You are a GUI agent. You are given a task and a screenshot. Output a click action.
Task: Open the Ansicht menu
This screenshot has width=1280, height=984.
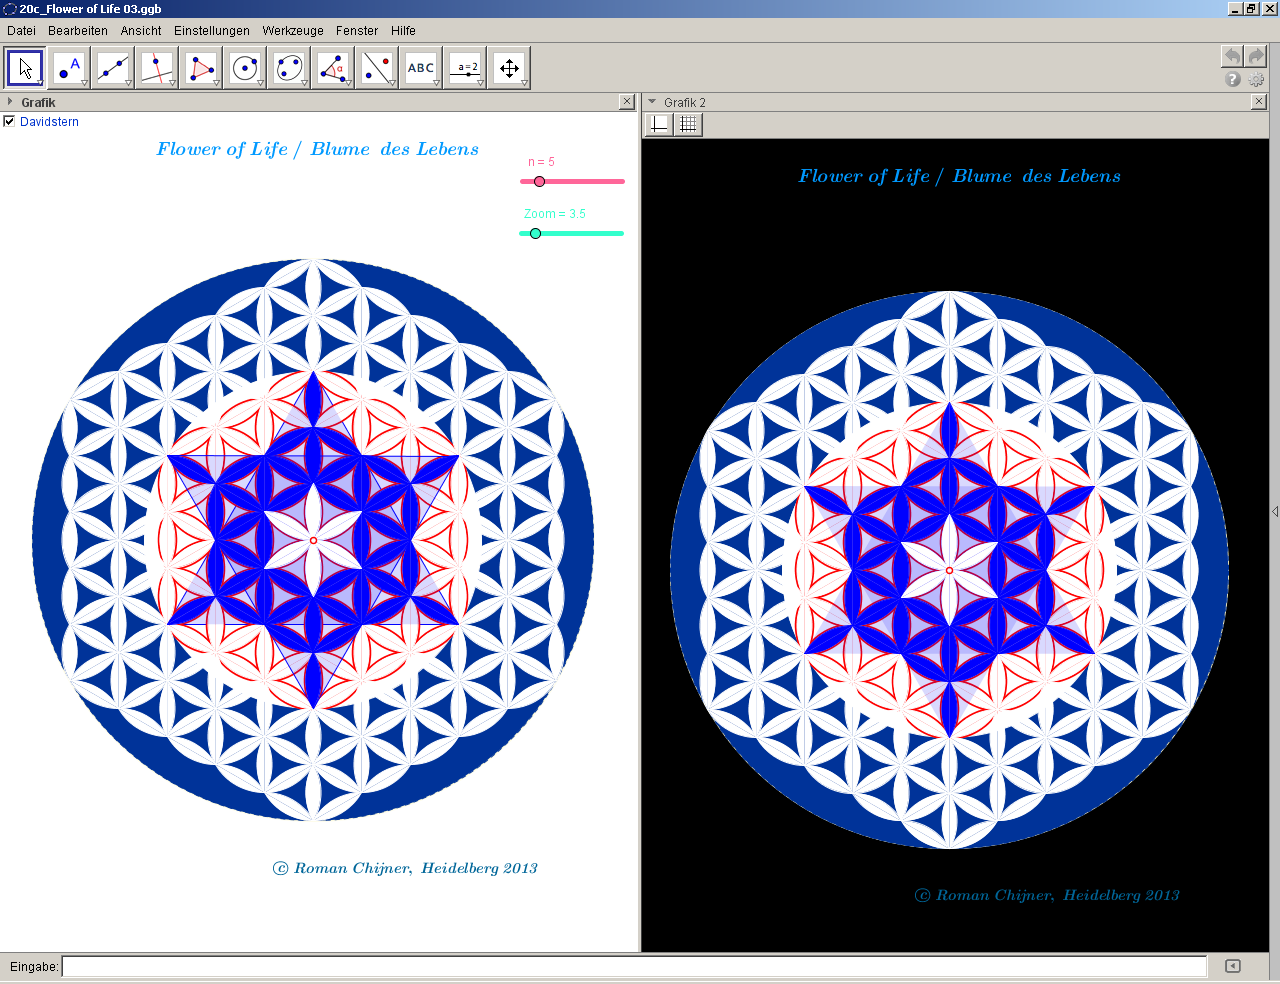tap(140, 31)
